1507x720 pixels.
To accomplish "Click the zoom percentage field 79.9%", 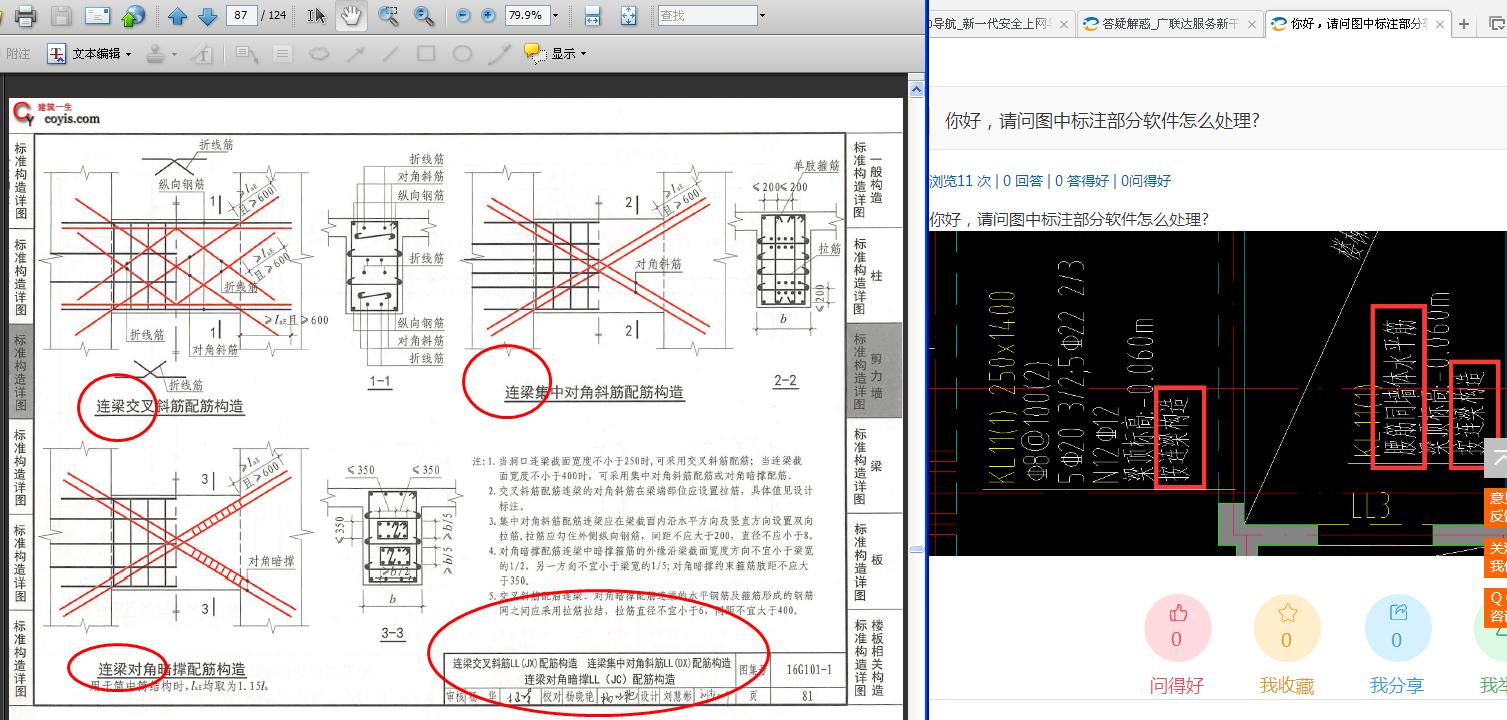I will click(x=526, y=16).
